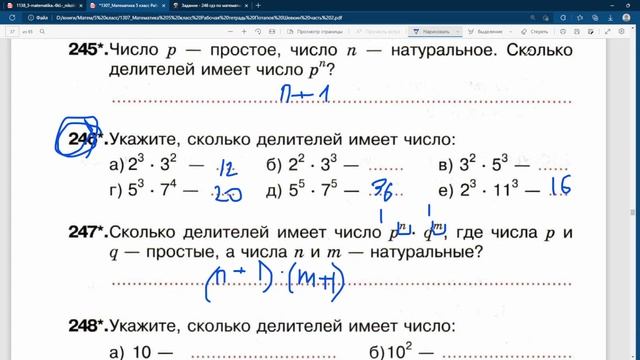The image size is (640, 360).
Task: Print the PDF document
Action: pyautogui.click(x=563, y=31)
